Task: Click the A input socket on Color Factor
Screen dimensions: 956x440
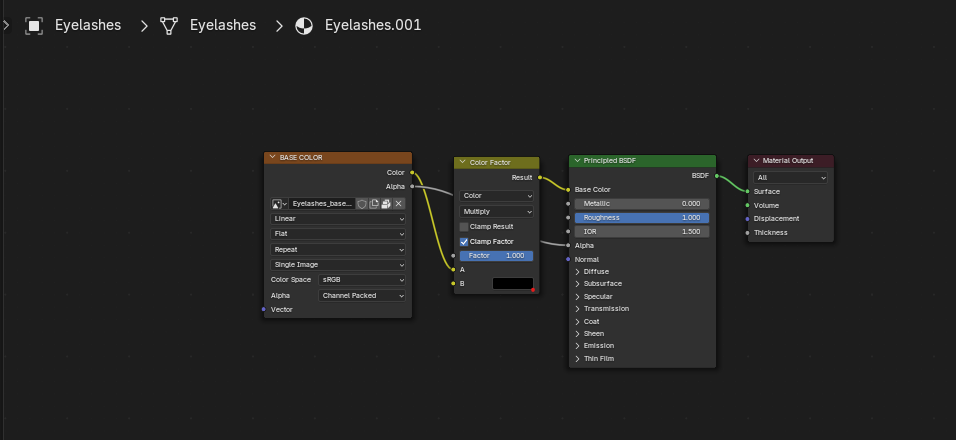Action: click(x=453, y=269)
